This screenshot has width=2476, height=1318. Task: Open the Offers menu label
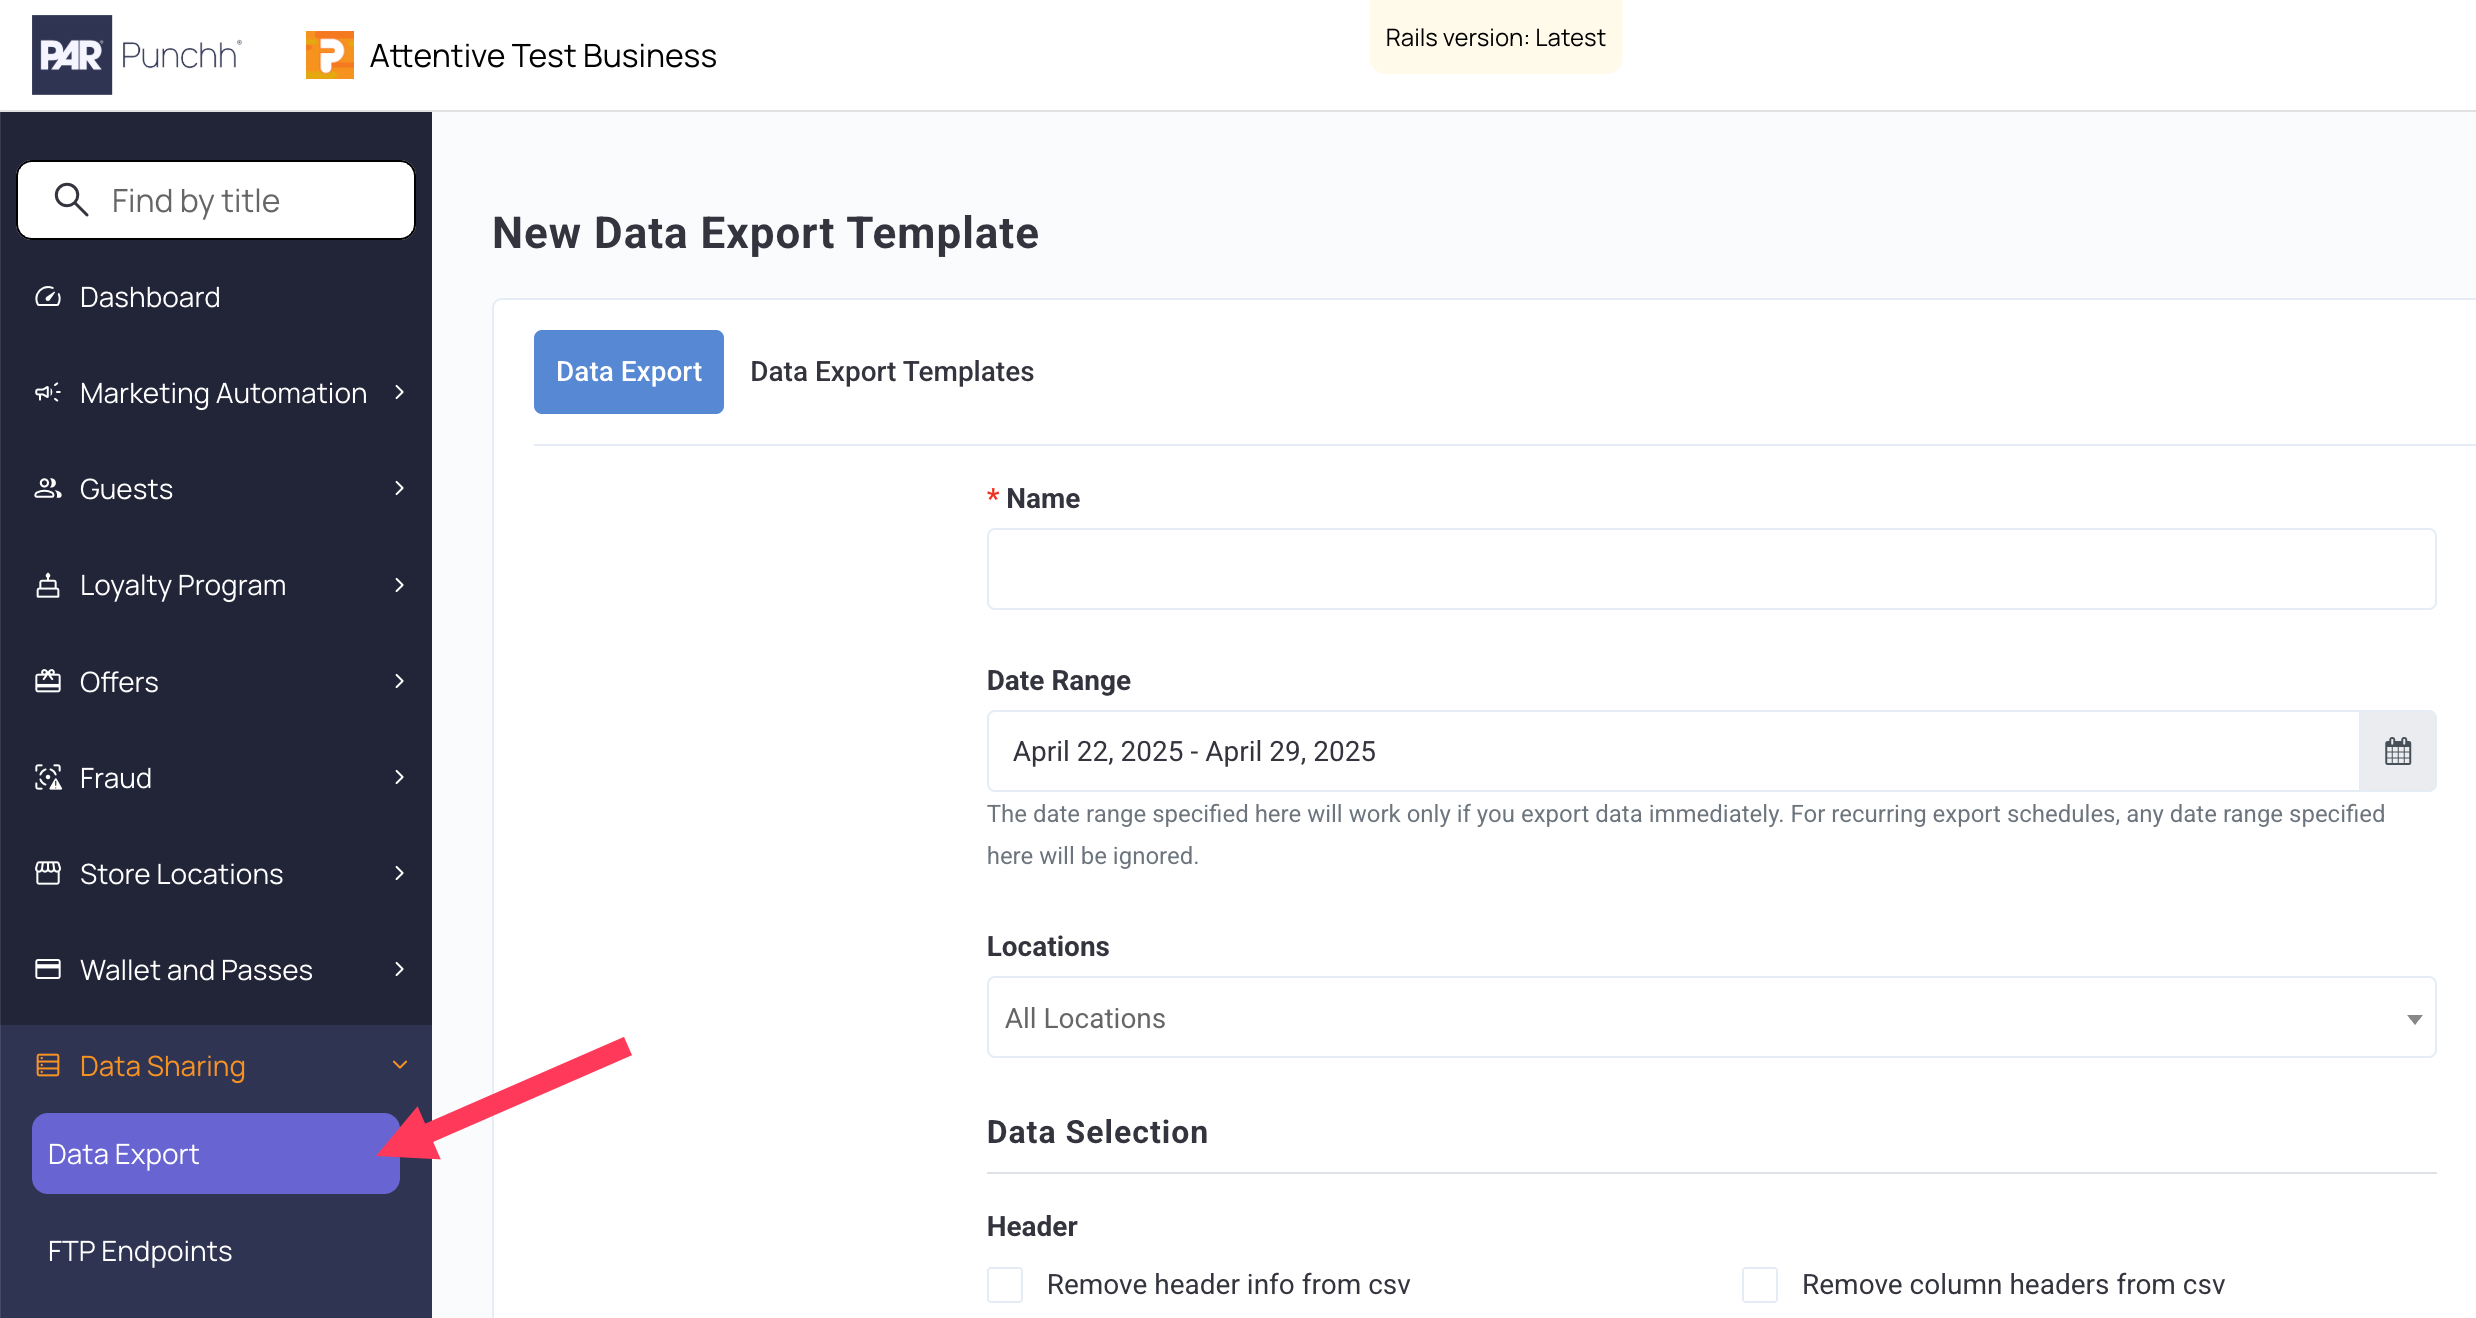click(x=119, y=681)
